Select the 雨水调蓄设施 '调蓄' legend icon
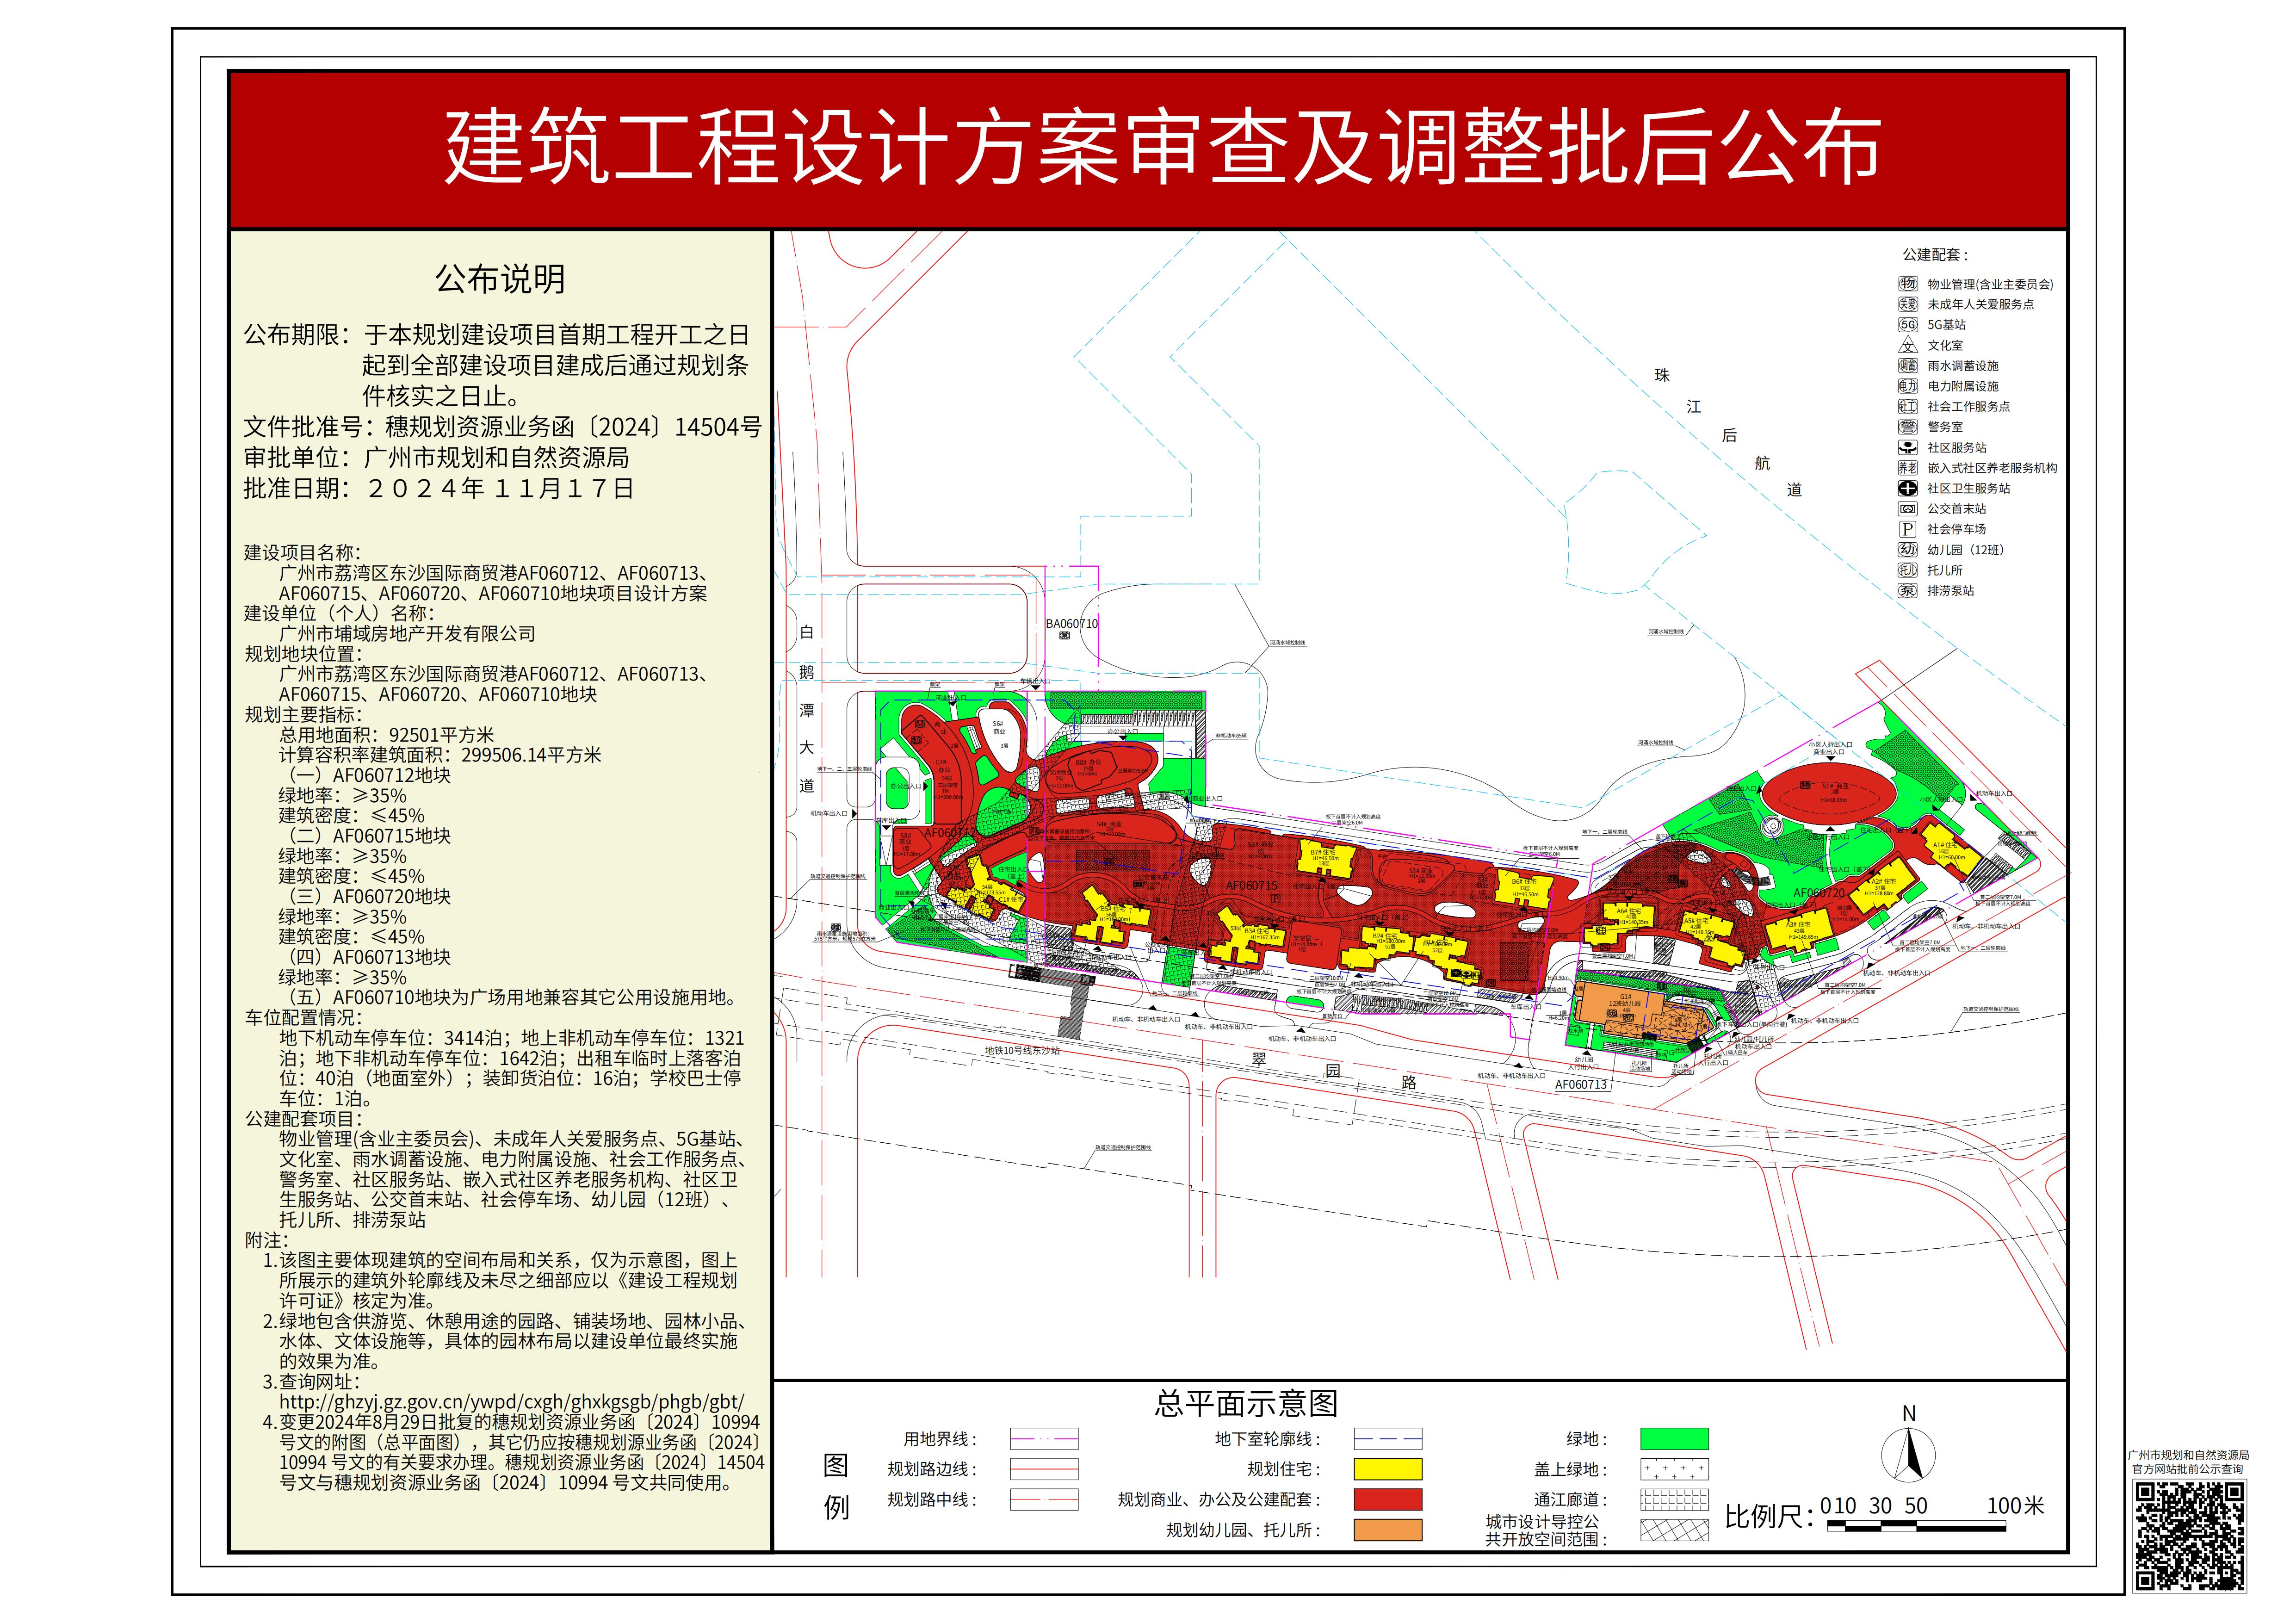2296x1623 pixels. pyautogui.click(x=1908, y=366)
